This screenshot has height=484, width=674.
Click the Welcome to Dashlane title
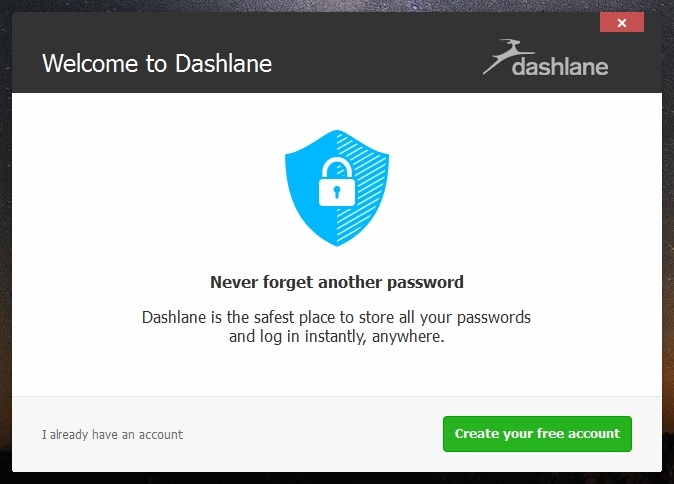point(157,64)
